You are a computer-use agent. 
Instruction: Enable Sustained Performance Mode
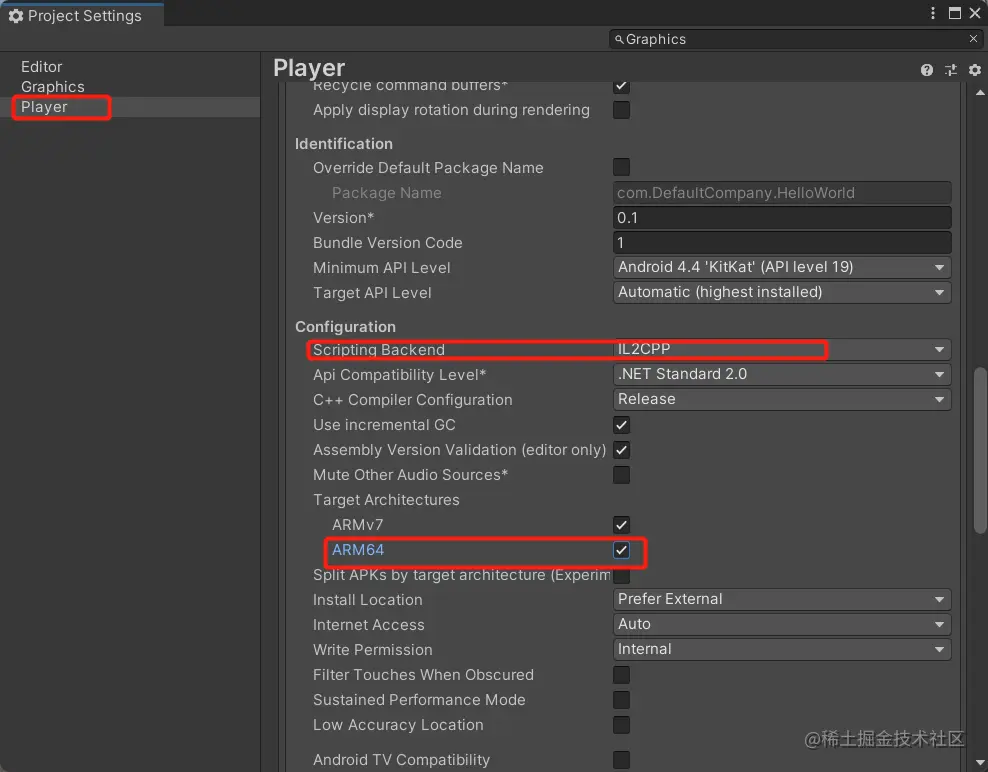point(621,700)
